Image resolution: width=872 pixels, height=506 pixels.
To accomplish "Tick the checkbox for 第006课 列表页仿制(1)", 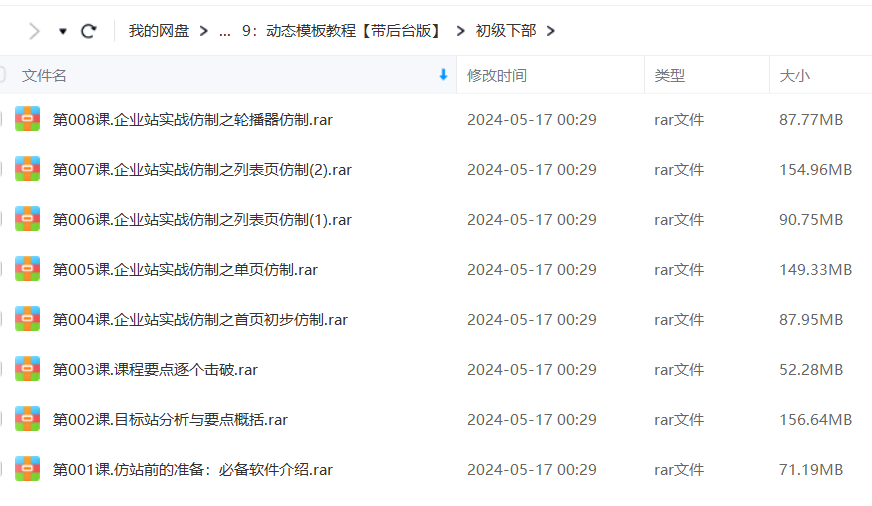I will pyautogui.click(x=2, y=219).
